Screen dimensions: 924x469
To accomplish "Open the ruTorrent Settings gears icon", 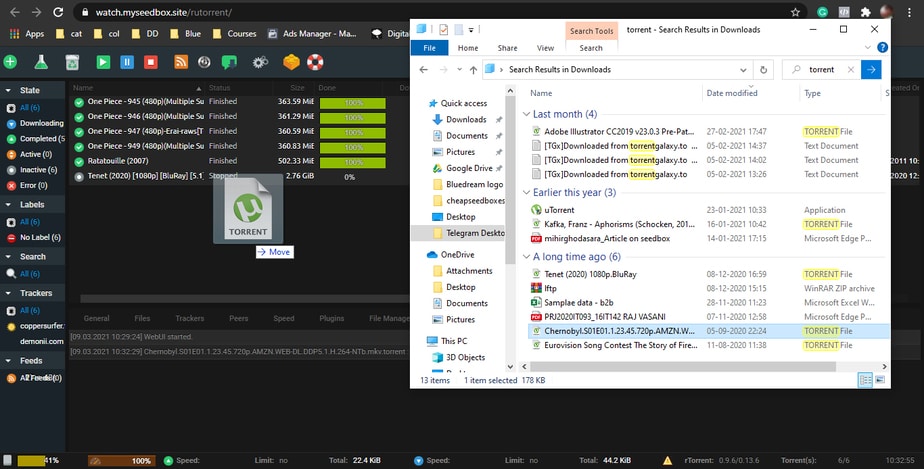I will click(260, 62).
